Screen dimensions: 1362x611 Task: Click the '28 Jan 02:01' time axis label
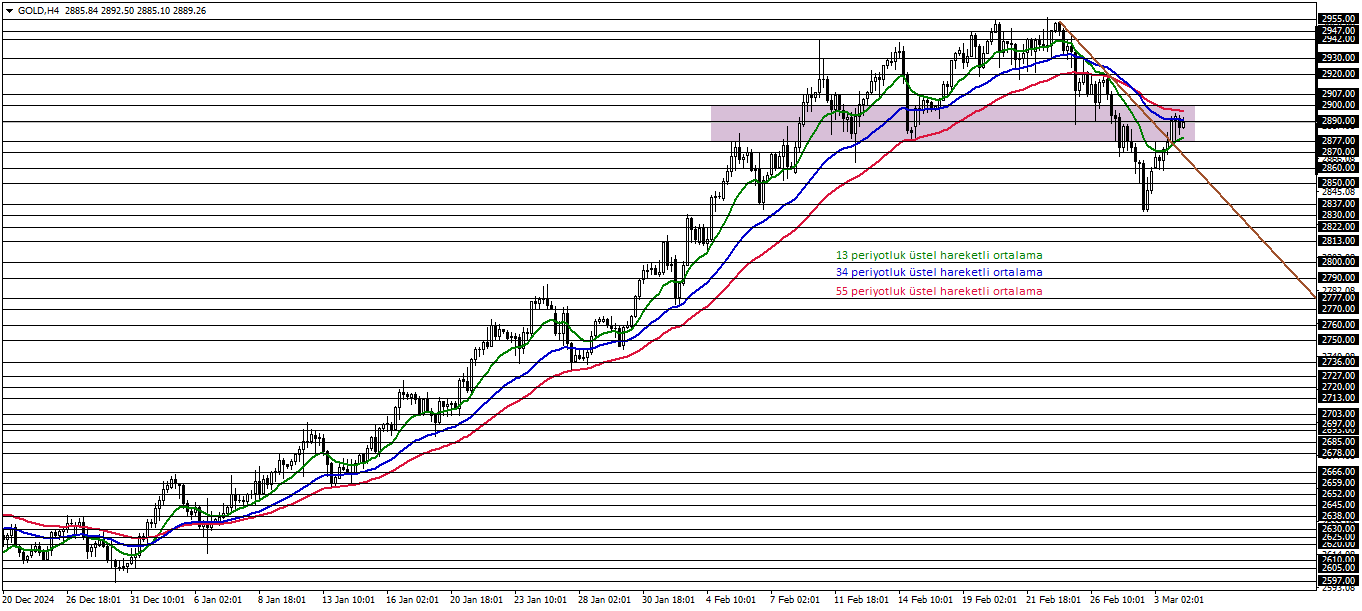point(606,600)
